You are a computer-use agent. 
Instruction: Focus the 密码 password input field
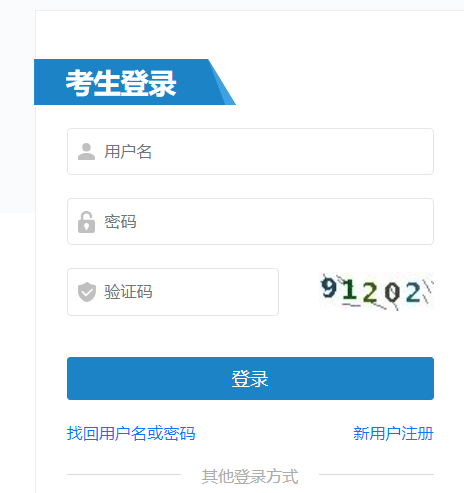click(x=250, y=221)
